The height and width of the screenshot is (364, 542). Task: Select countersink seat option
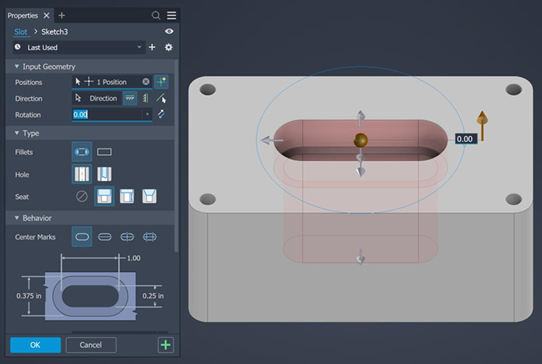[x=149, y=196]
